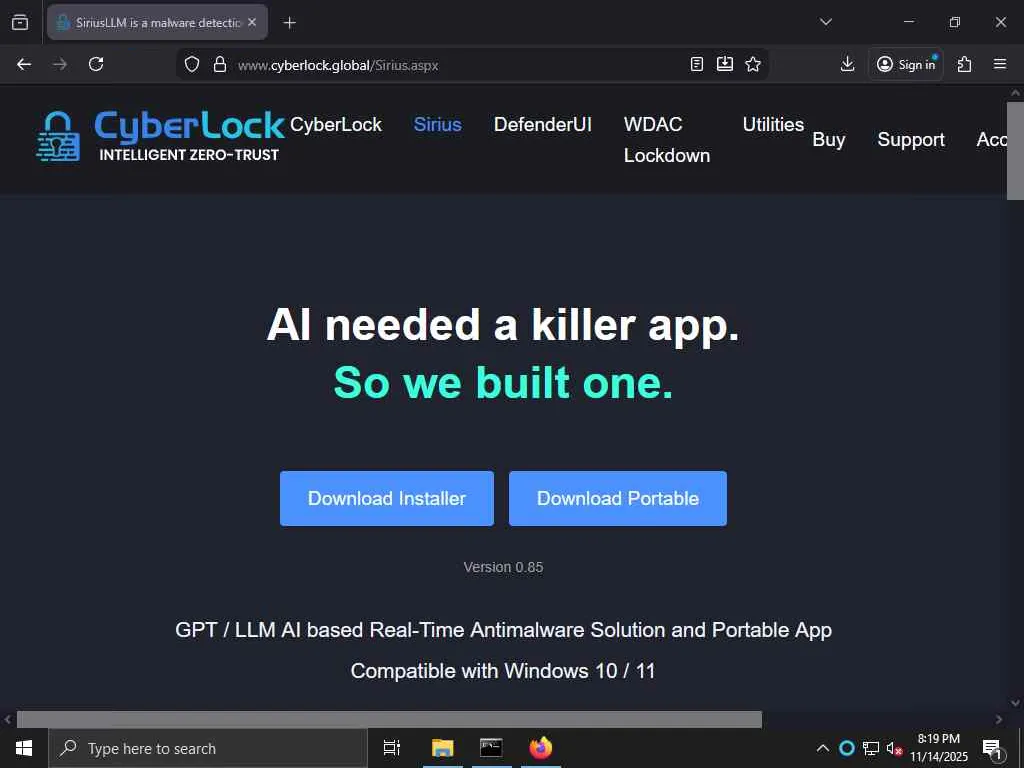This screenshot has height=768, width=1024.
Task: Click the Download Installer button
Action: [x=387, y=498]
